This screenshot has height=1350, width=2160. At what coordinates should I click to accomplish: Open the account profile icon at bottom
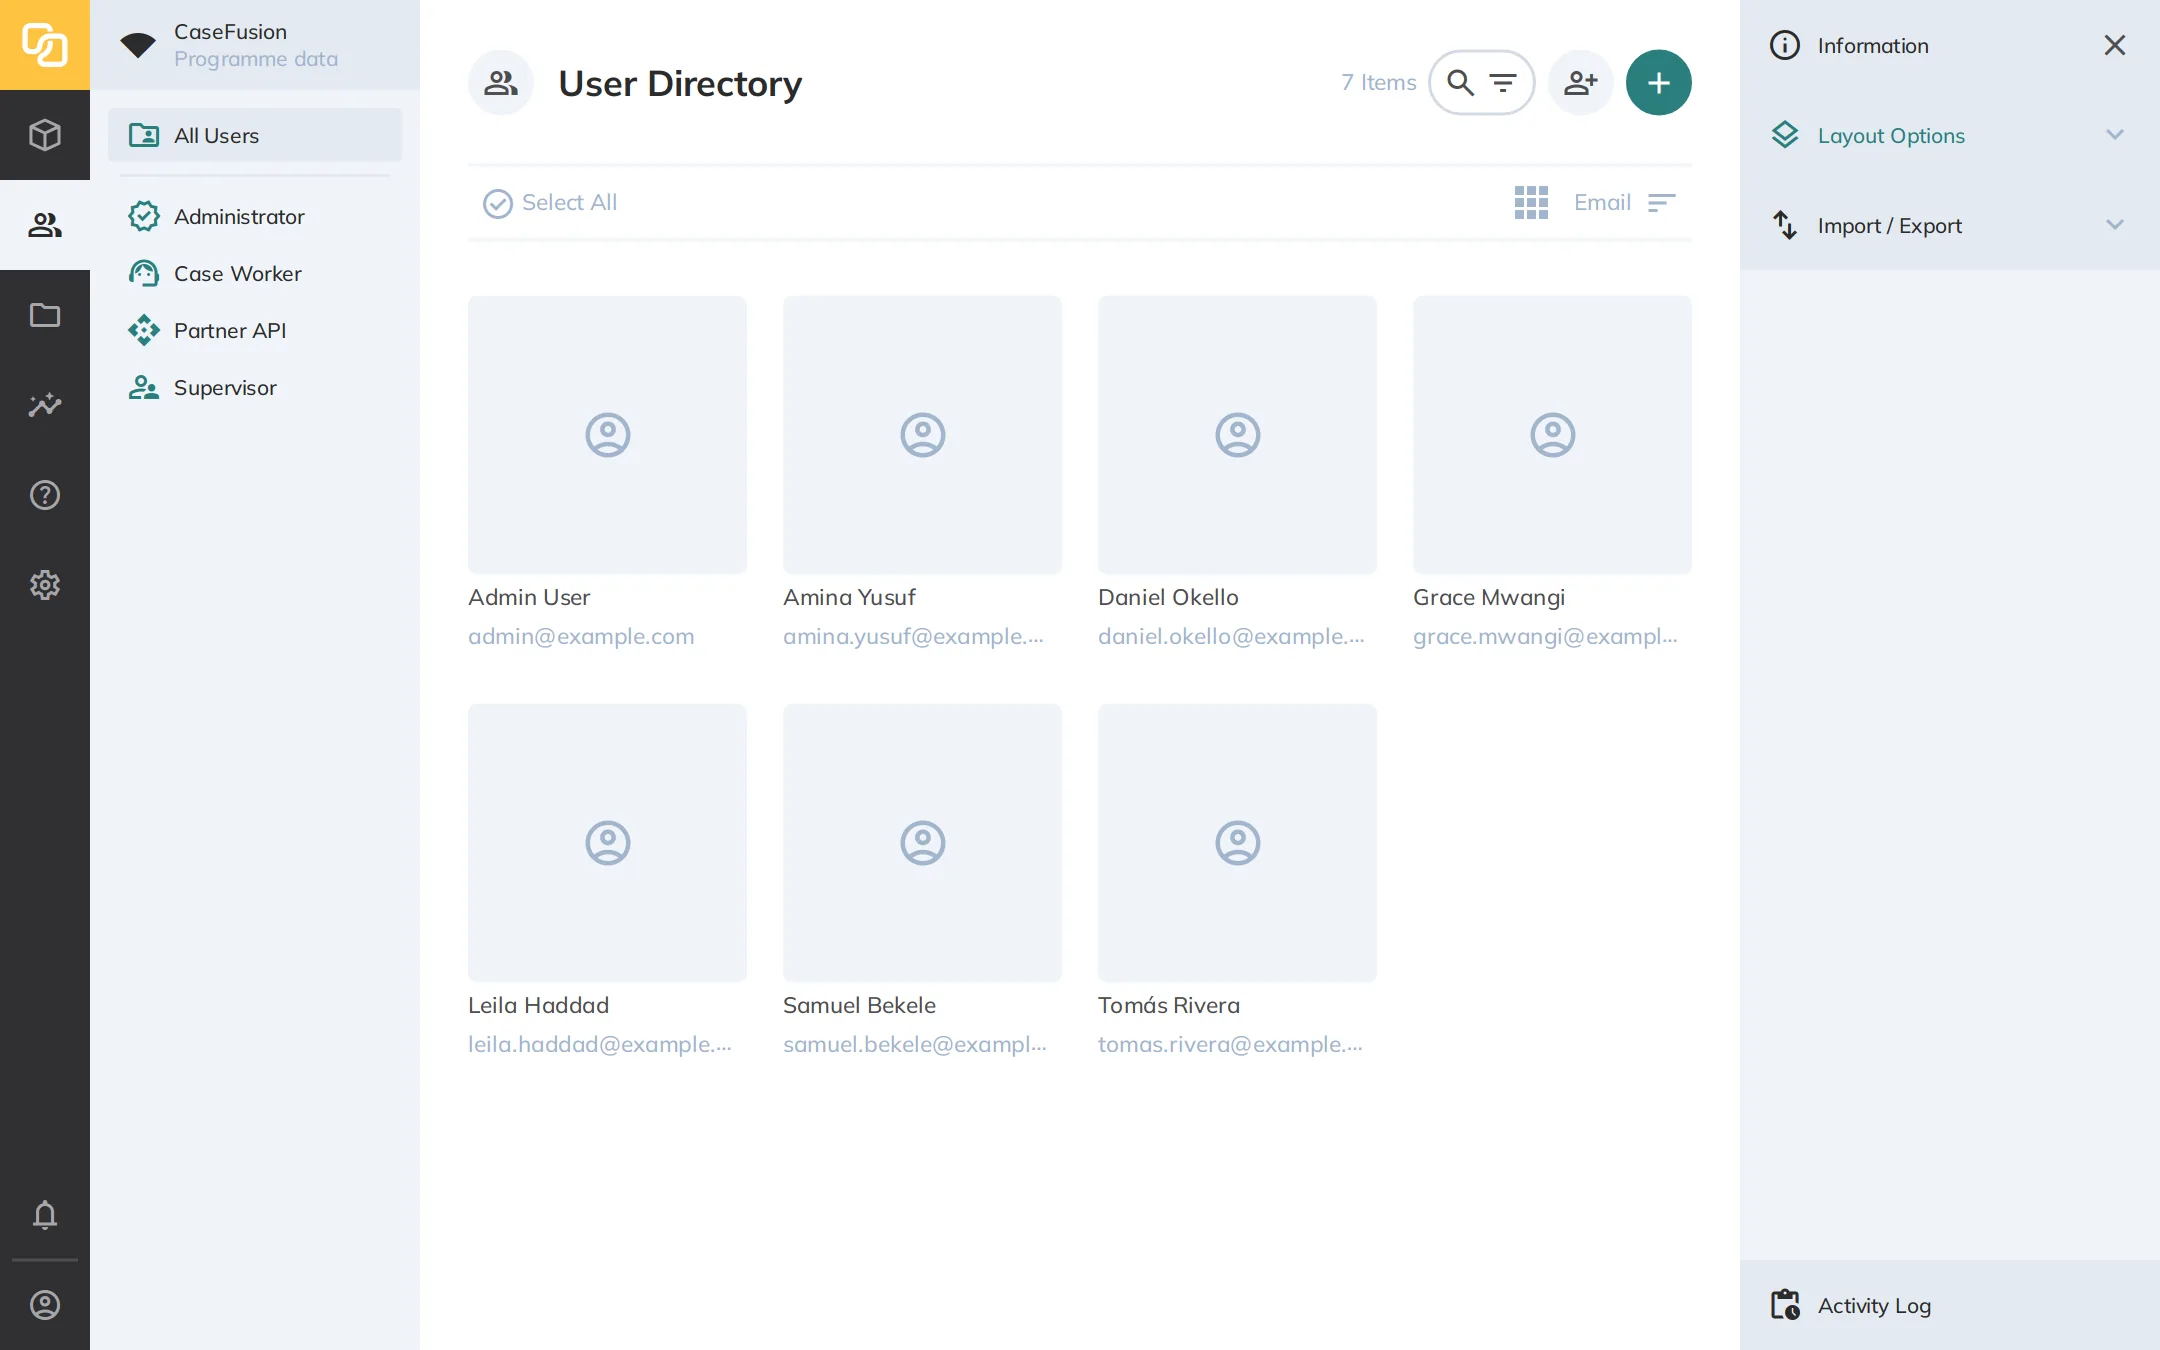(x=45, y=1305)
